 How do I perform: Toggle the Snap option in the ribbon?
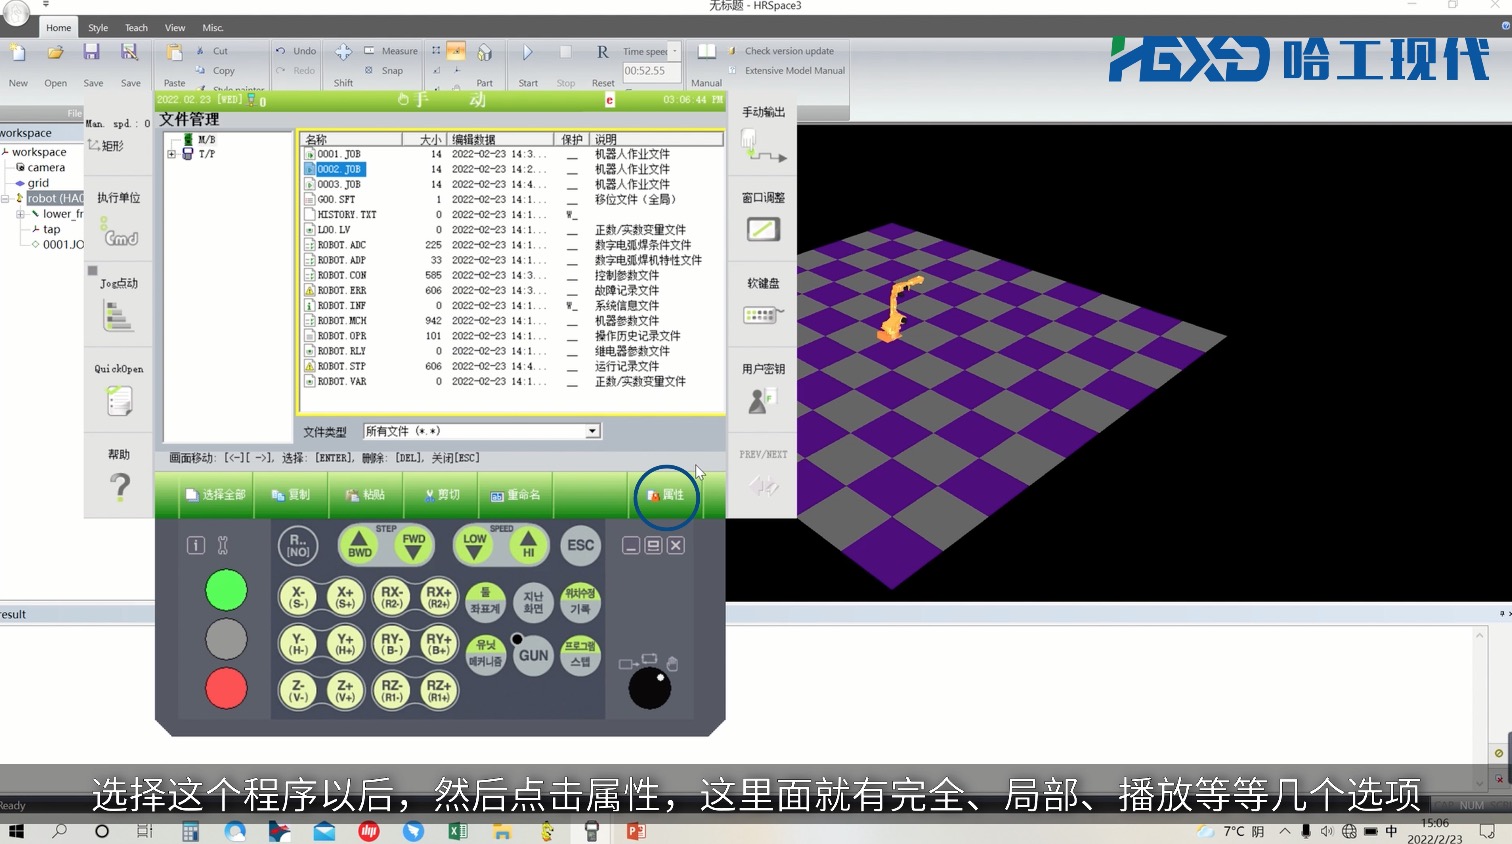click(x=384, y=71)
